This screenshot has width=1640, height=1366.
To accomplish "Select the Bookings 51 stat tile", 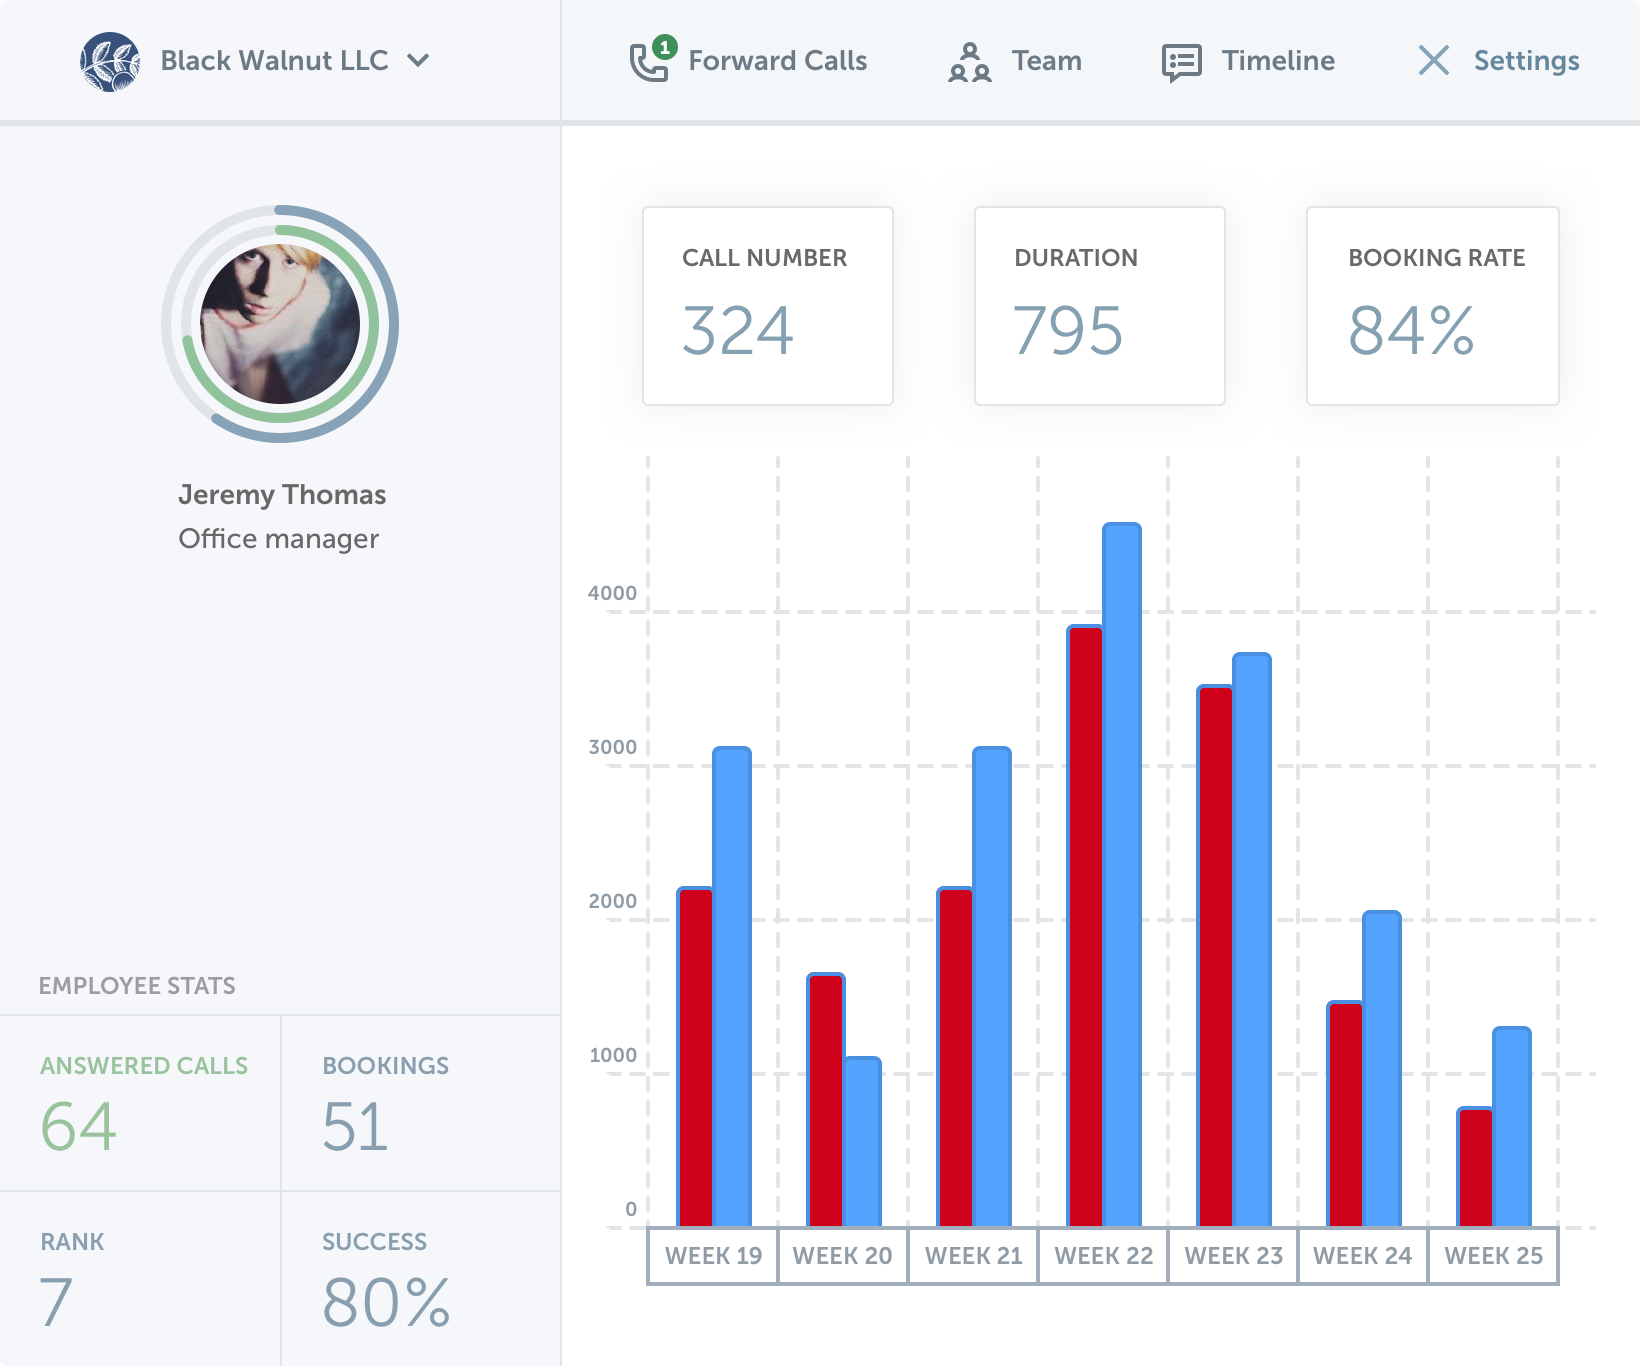I will pos(421,1103).
